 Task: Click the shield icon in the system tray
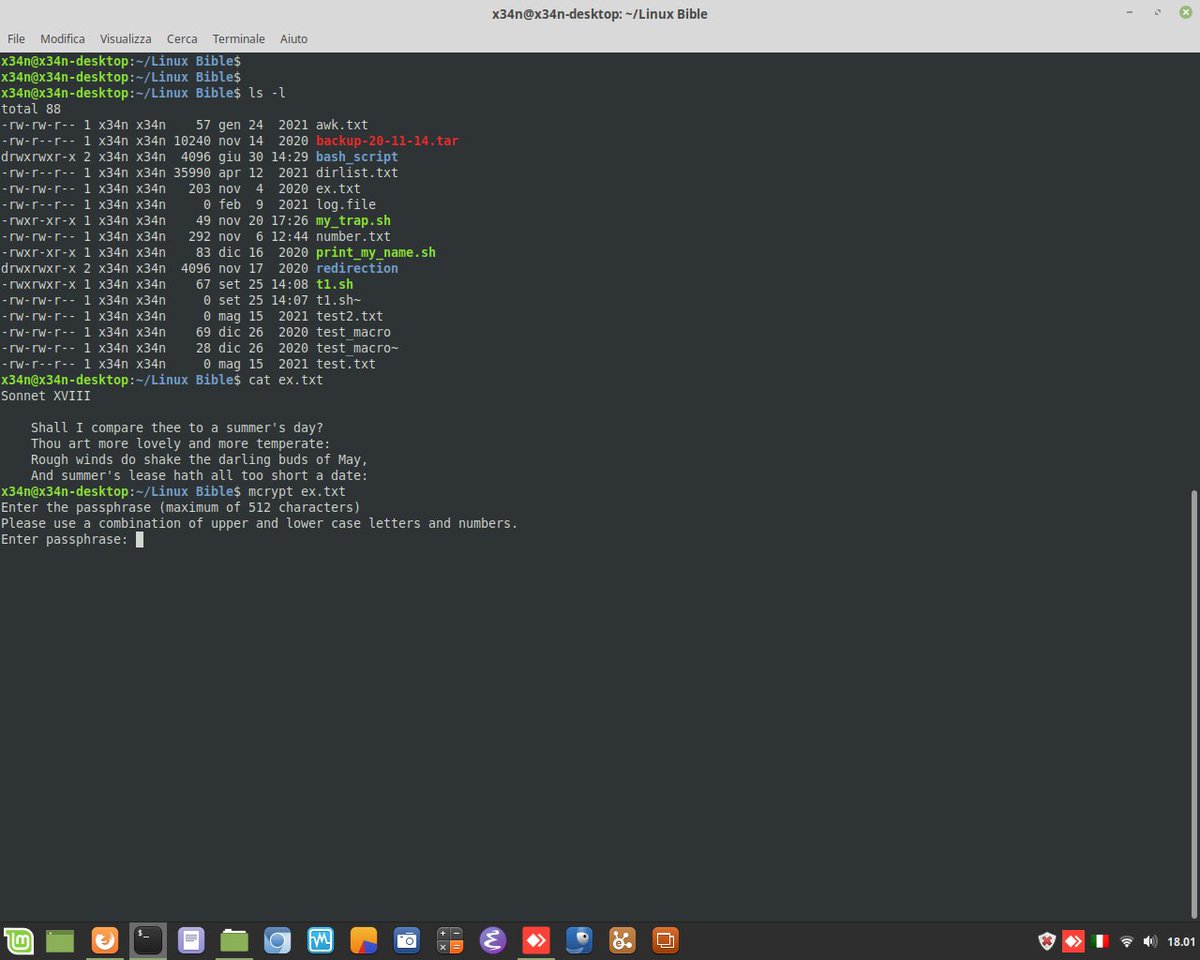(1046, 941)
